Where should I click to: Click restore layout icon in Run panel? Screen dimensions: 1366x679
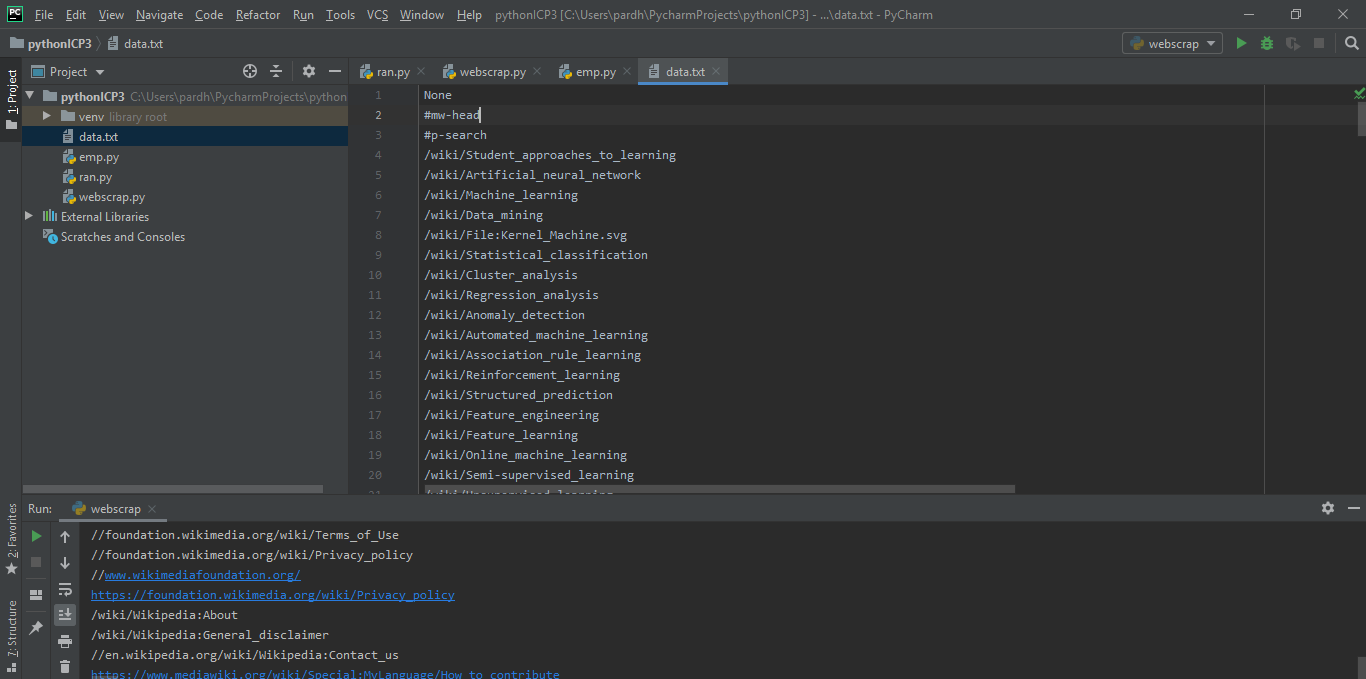click(36, 594)
